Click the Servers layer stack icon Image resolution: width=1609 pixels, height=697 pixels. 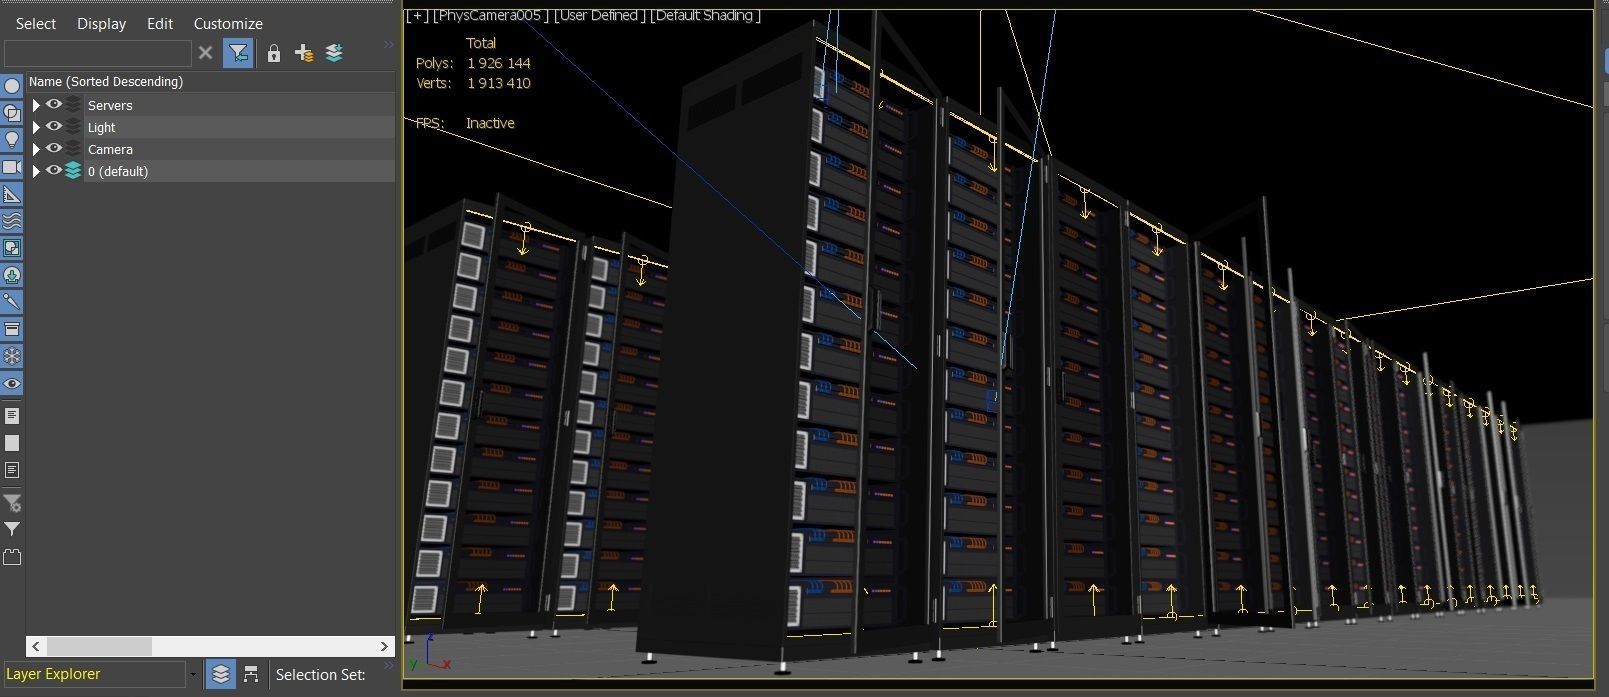coord(73,105)
